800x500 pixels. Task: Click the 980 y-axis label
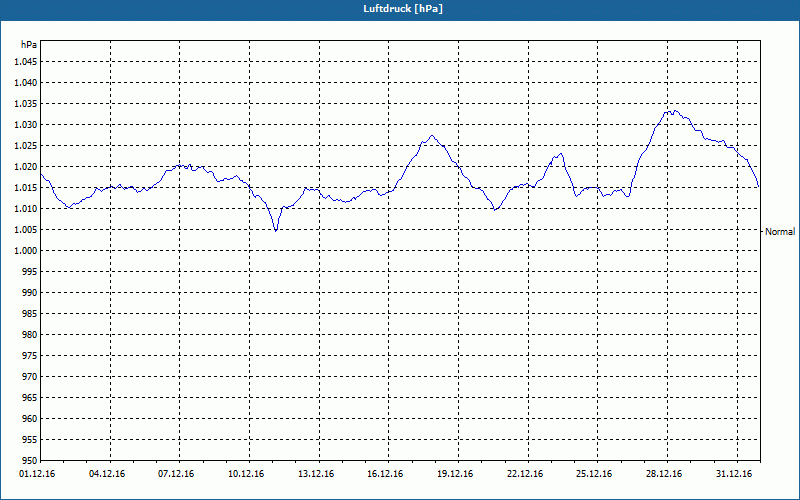point(30,335)
